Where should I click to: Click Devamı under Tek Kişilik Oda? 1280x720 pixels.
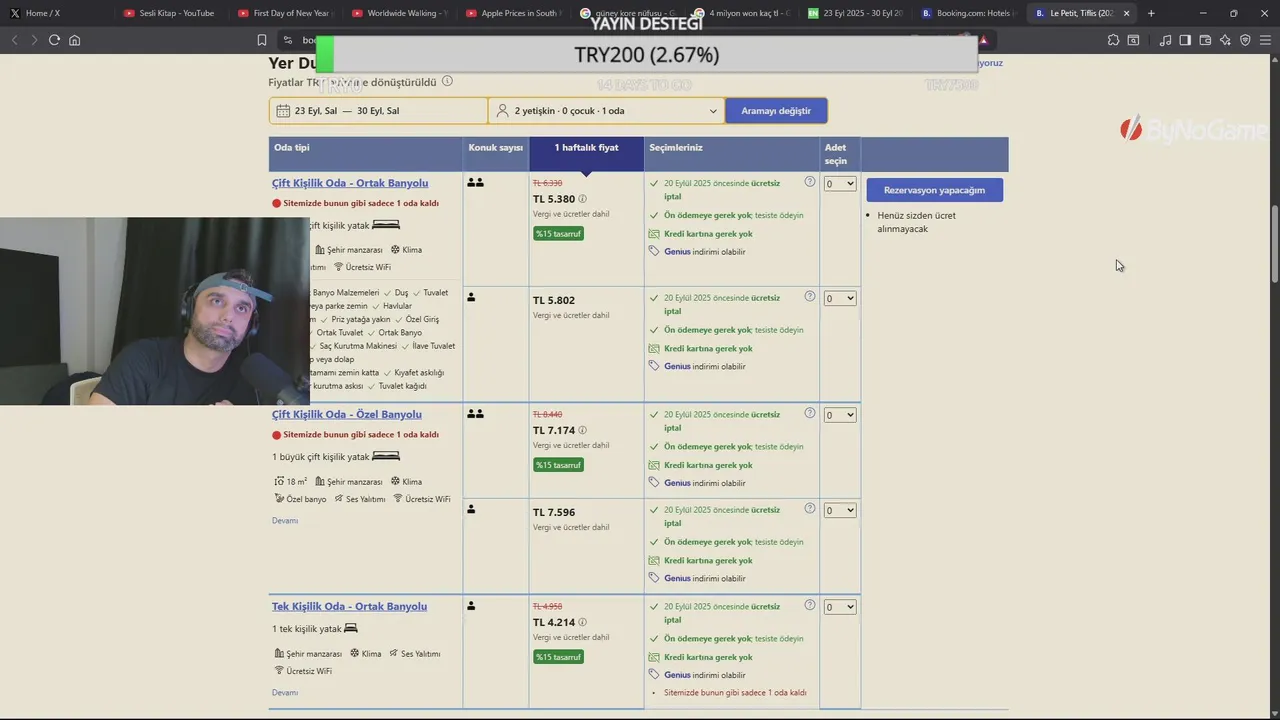pos(285,693)
